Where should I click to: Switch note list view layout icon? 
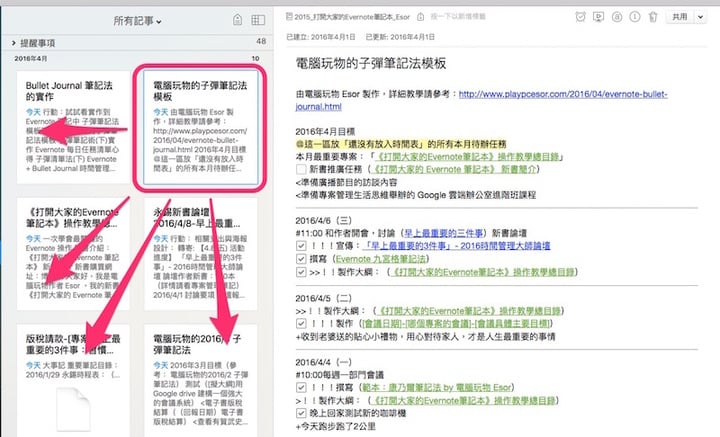(259, 20)
